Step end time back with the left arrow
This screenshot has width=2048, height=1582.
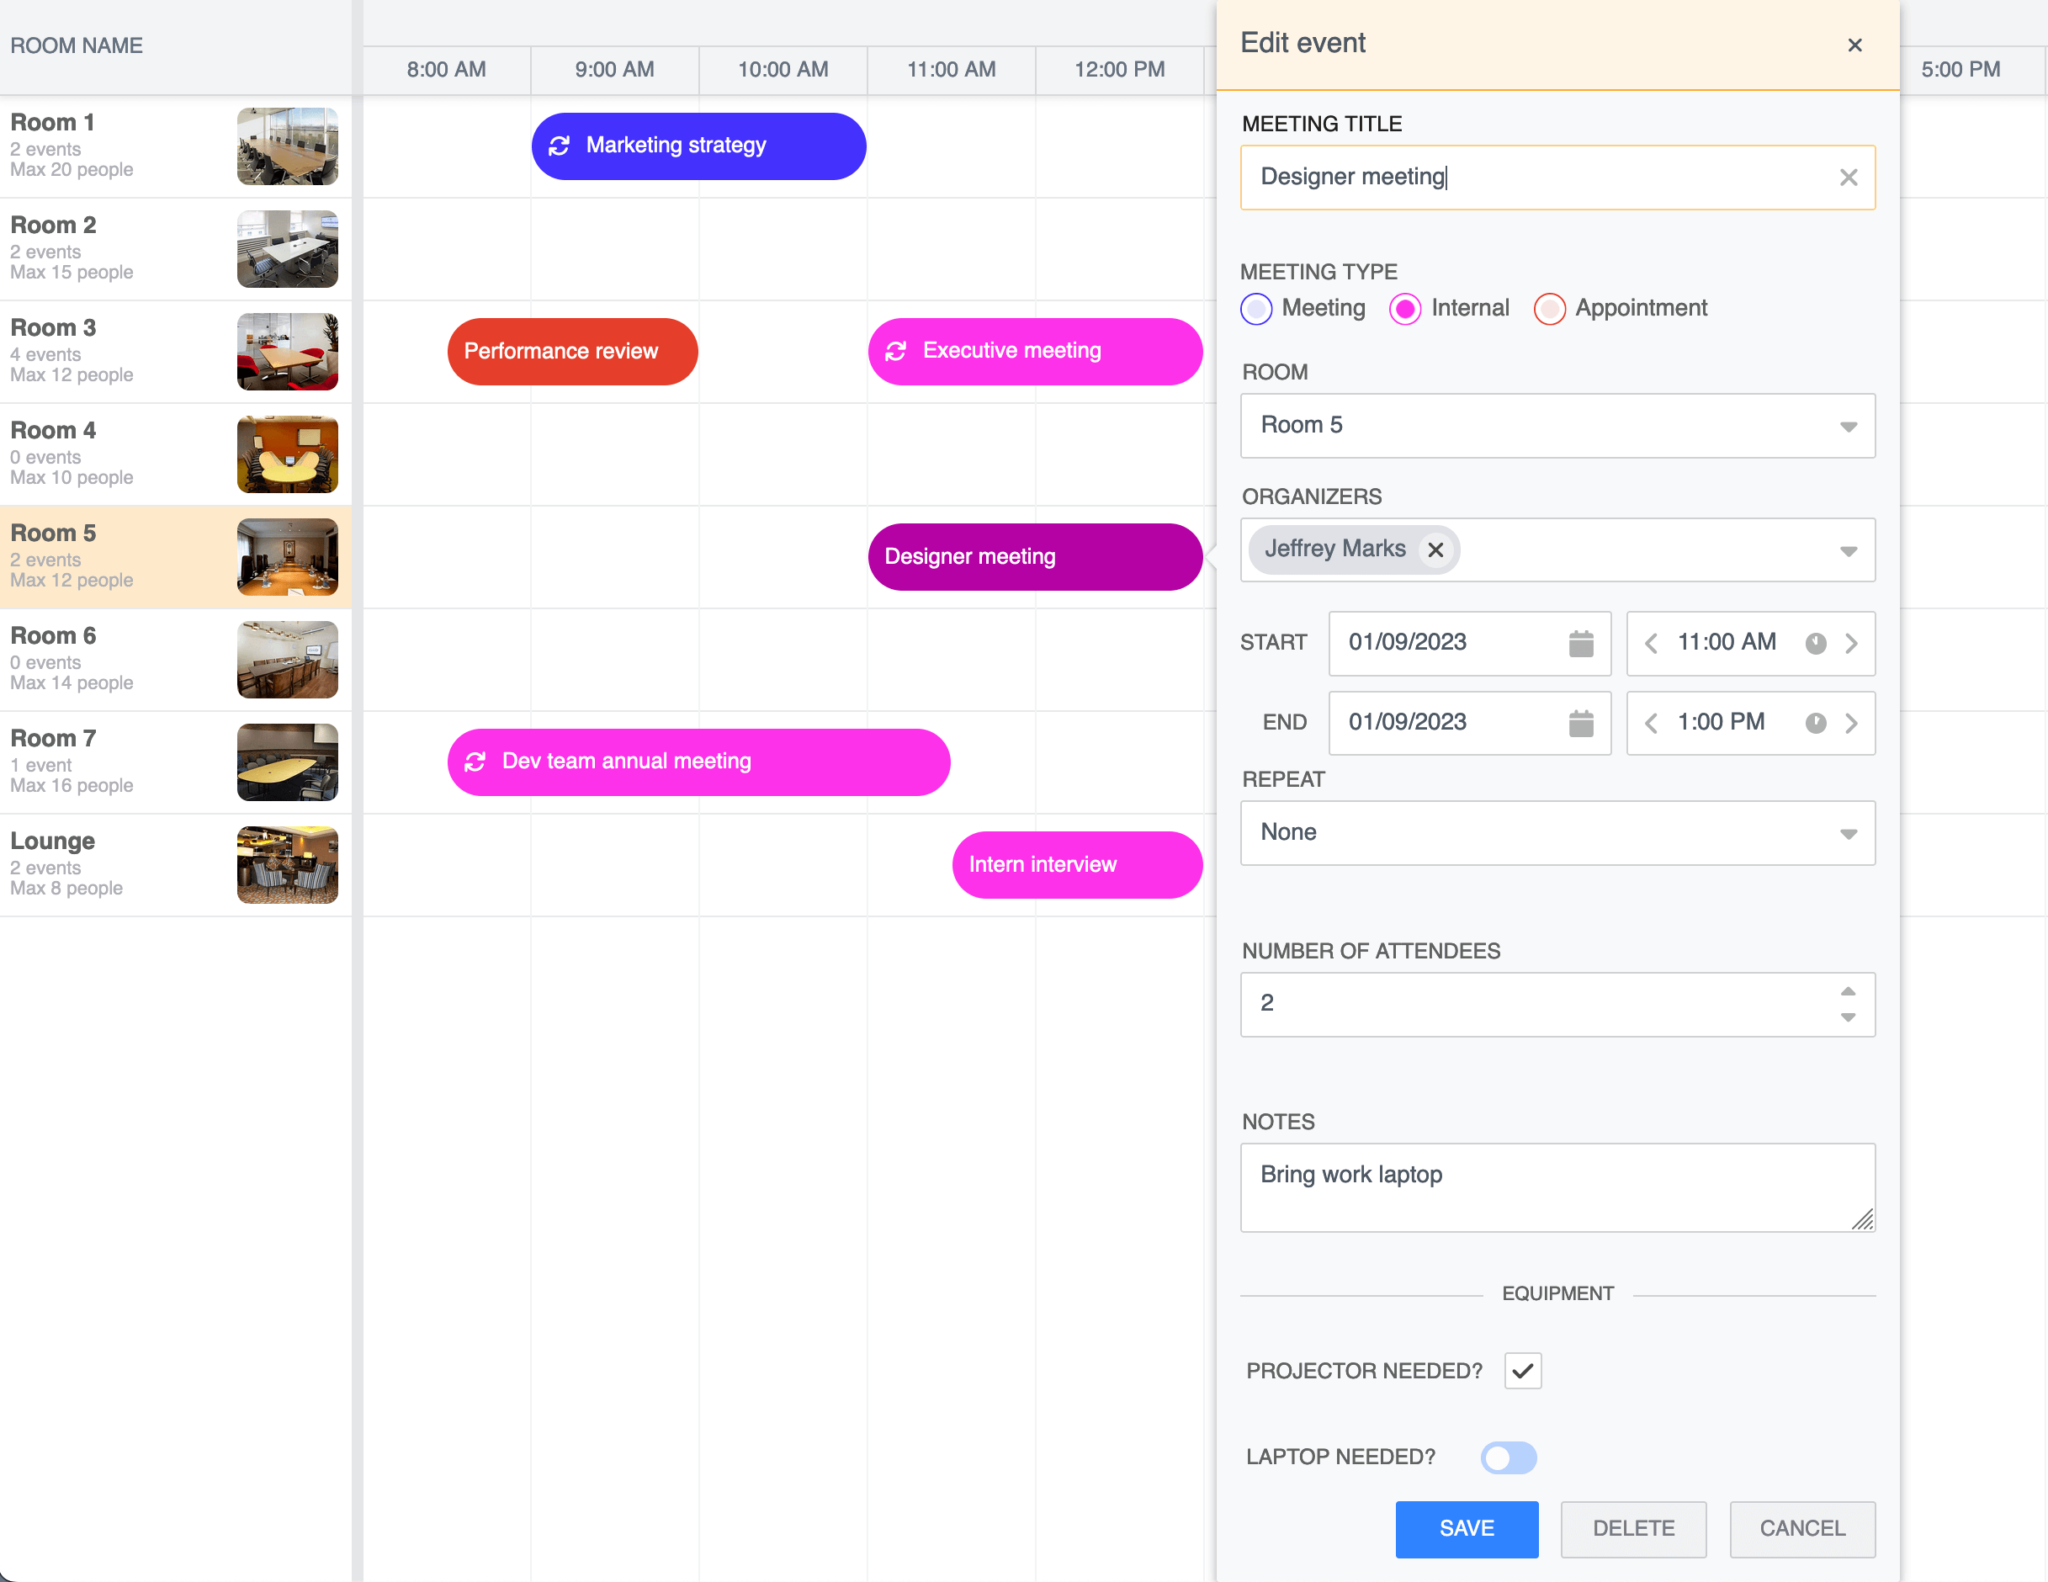pos(1651,723)
